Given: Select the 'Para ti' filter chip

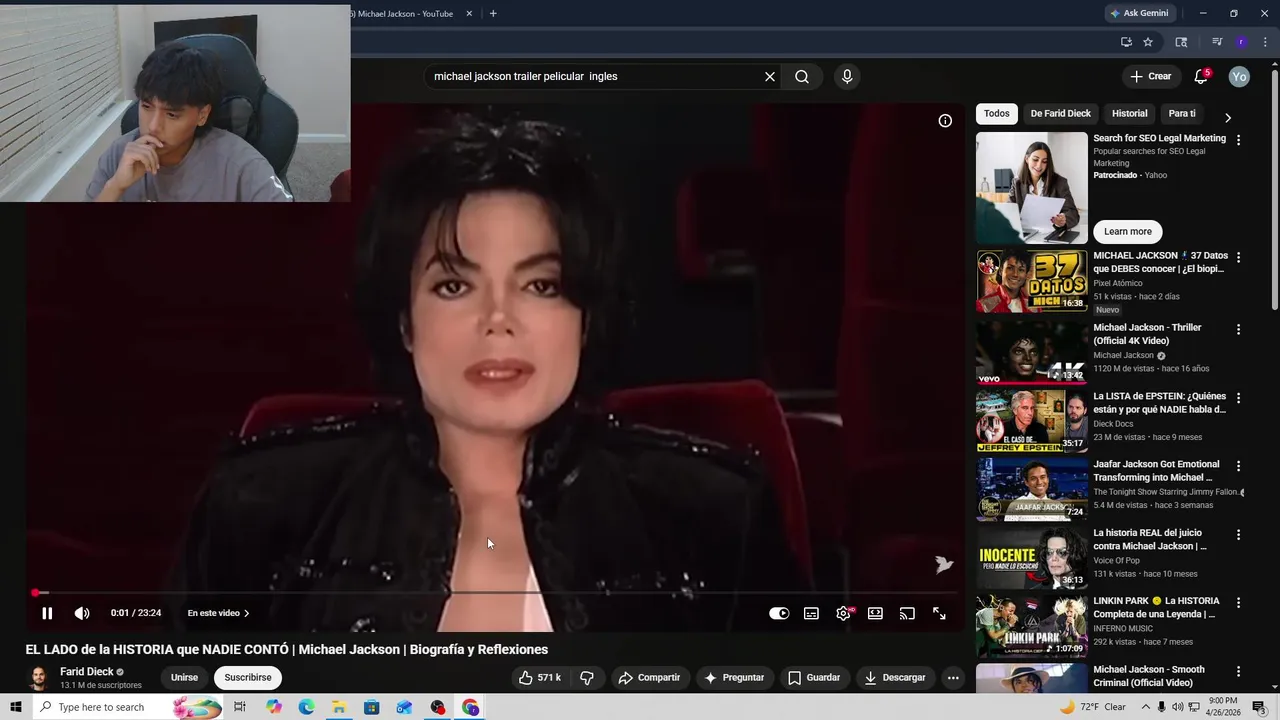Looking at the screenshot, I should [1182, 113].
